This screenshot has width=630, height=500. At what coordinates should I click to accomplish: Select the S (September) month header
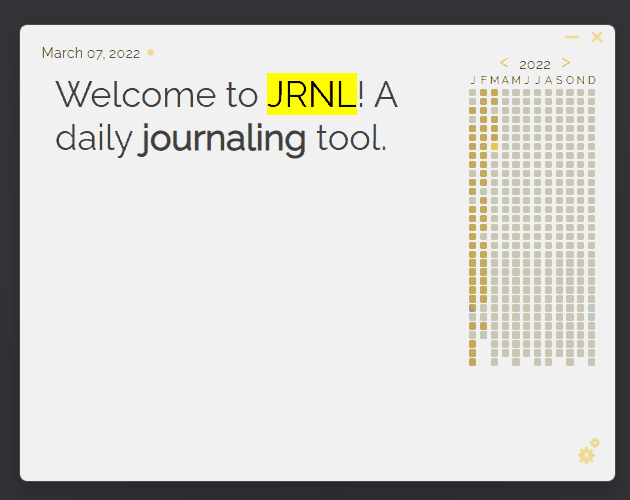tap(559, 80)
